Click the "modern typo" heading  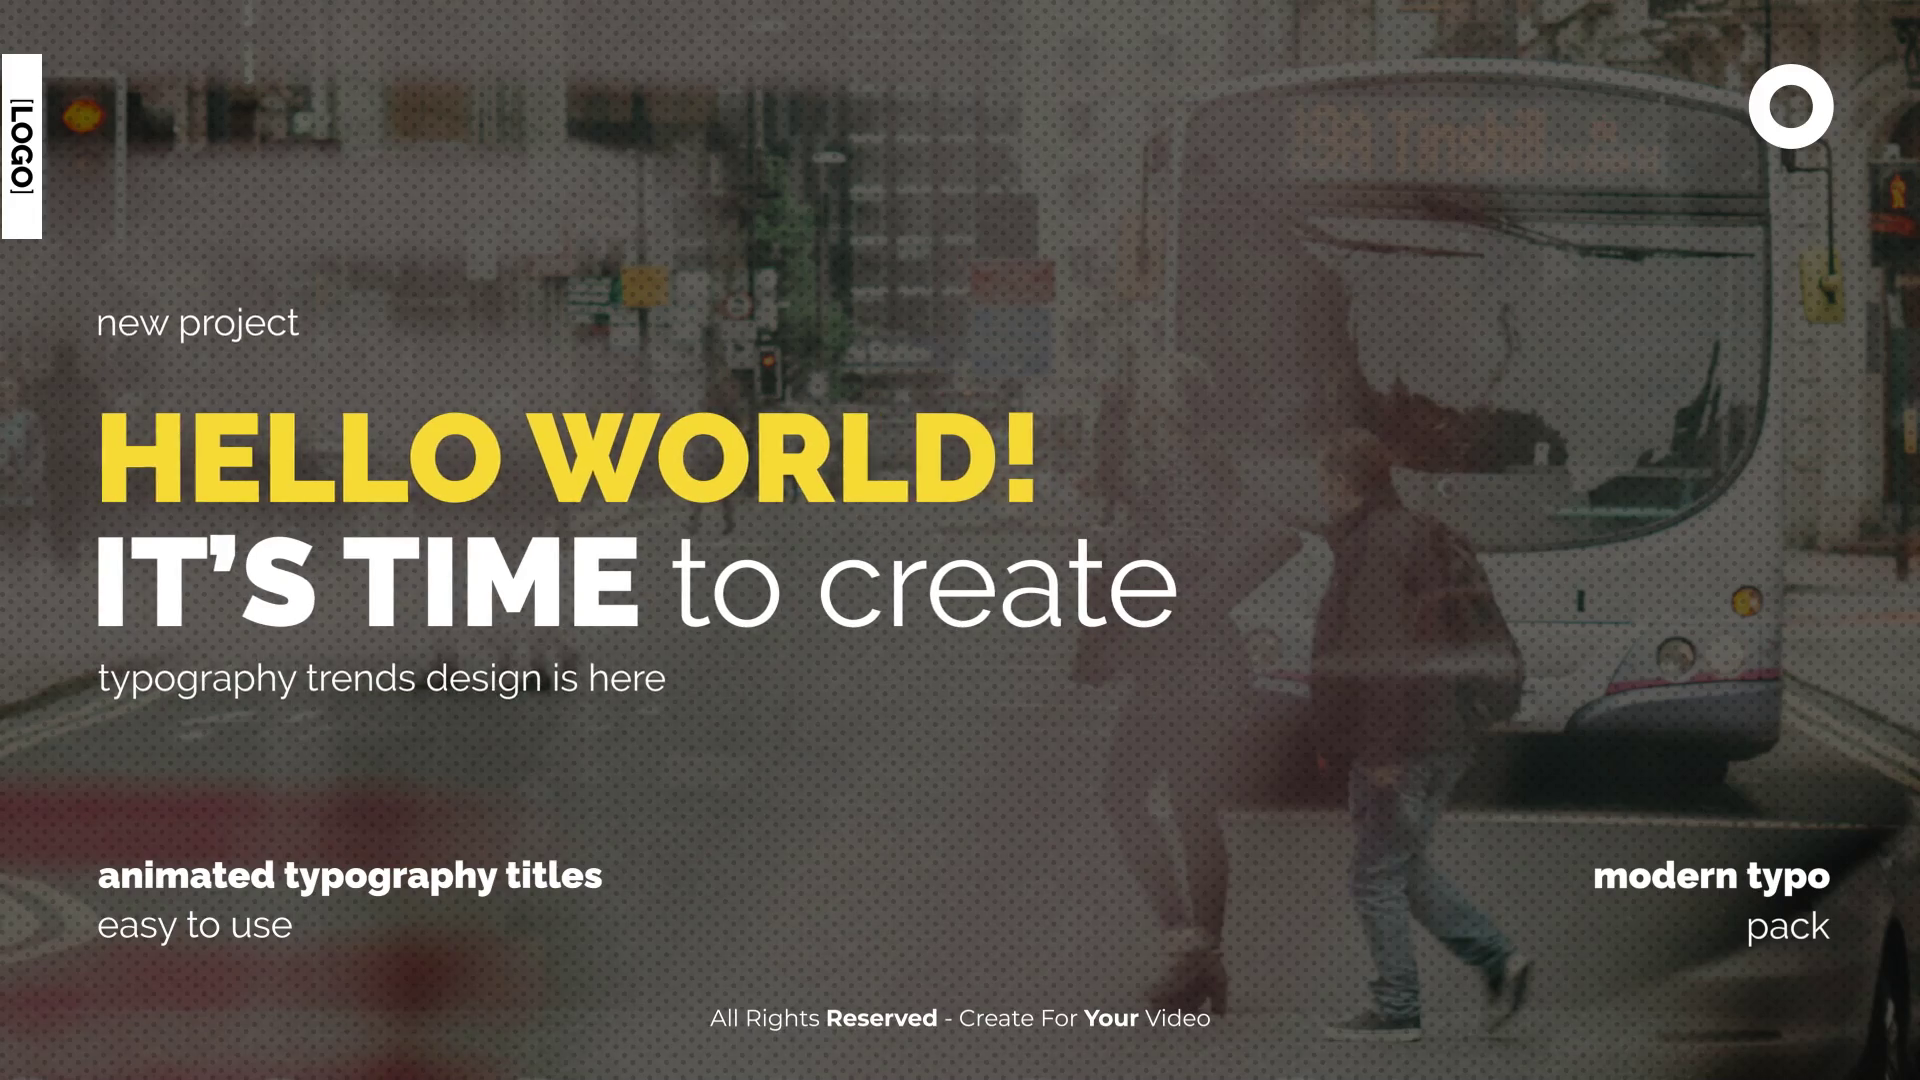click(x=1710, y=876)
